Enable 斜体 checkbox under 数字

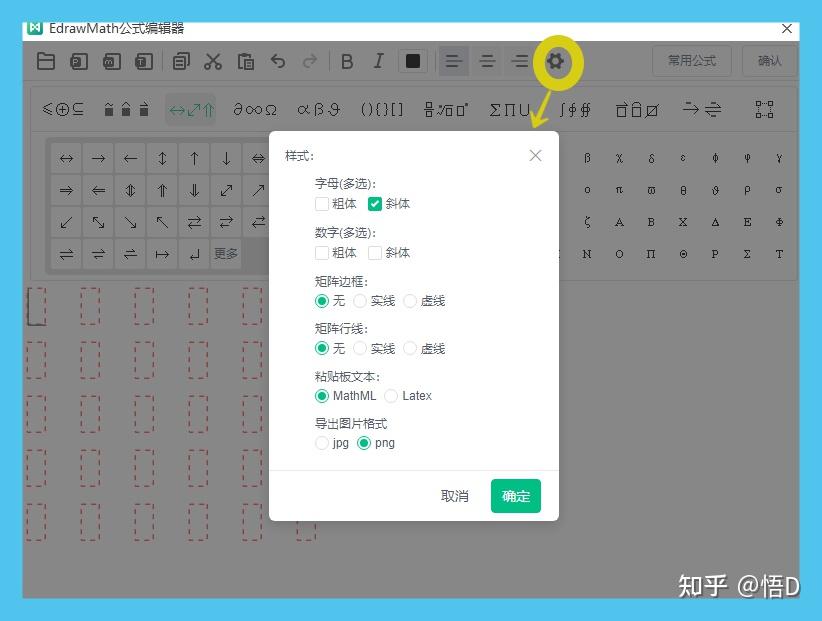(374, 253)
